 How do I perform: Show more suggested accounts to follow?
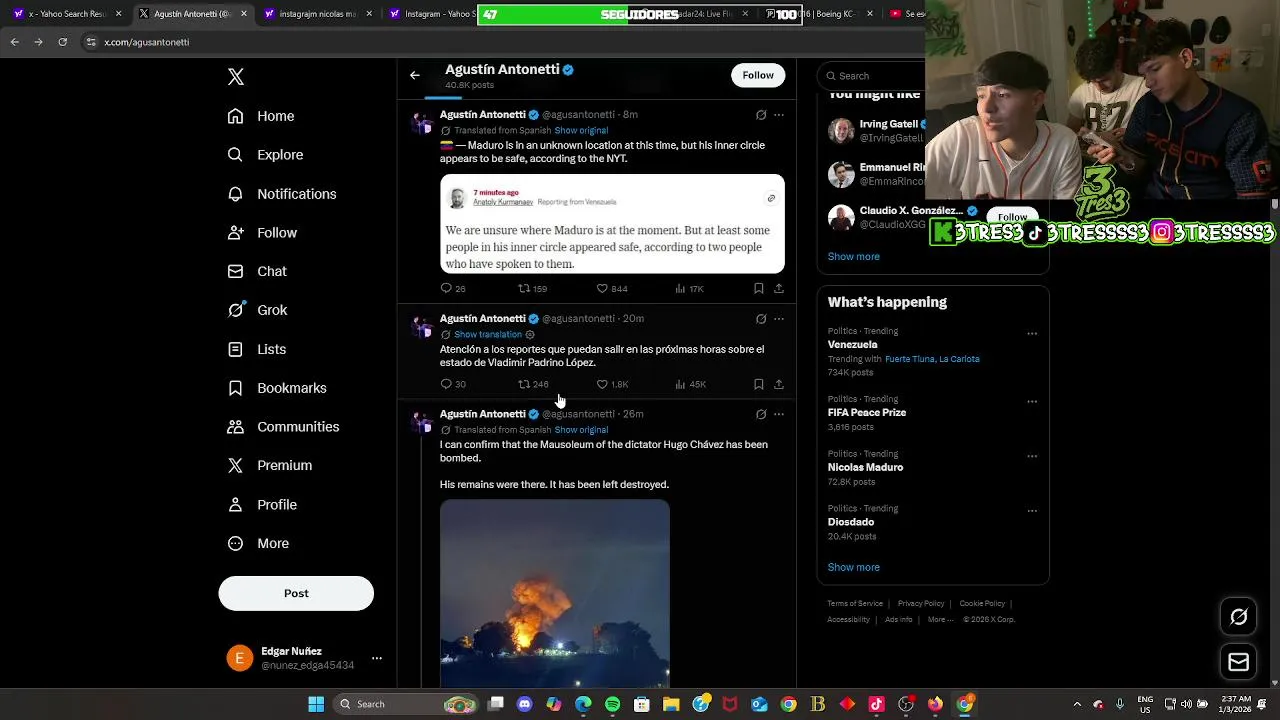coord(854,257)
